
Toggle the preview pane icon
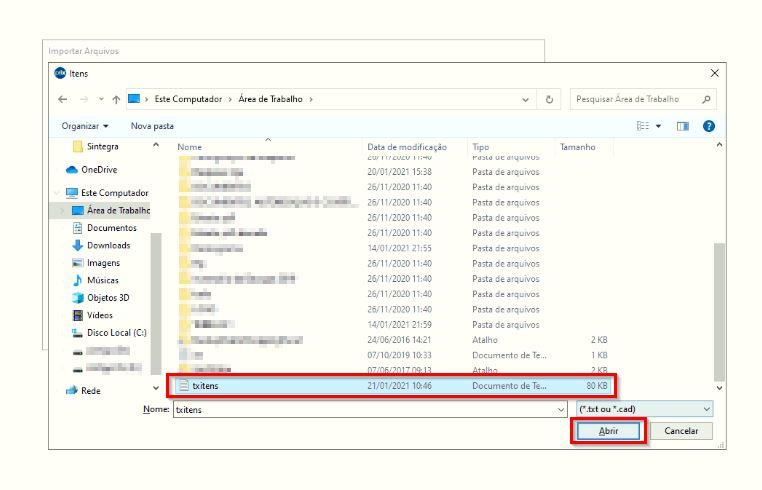pyautogui.click(x=683, y=126)
